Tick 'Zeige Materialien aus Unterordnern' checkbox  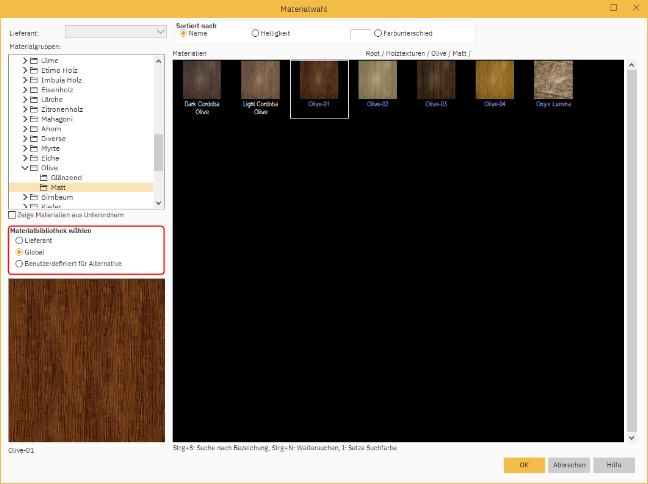[12, 215]
